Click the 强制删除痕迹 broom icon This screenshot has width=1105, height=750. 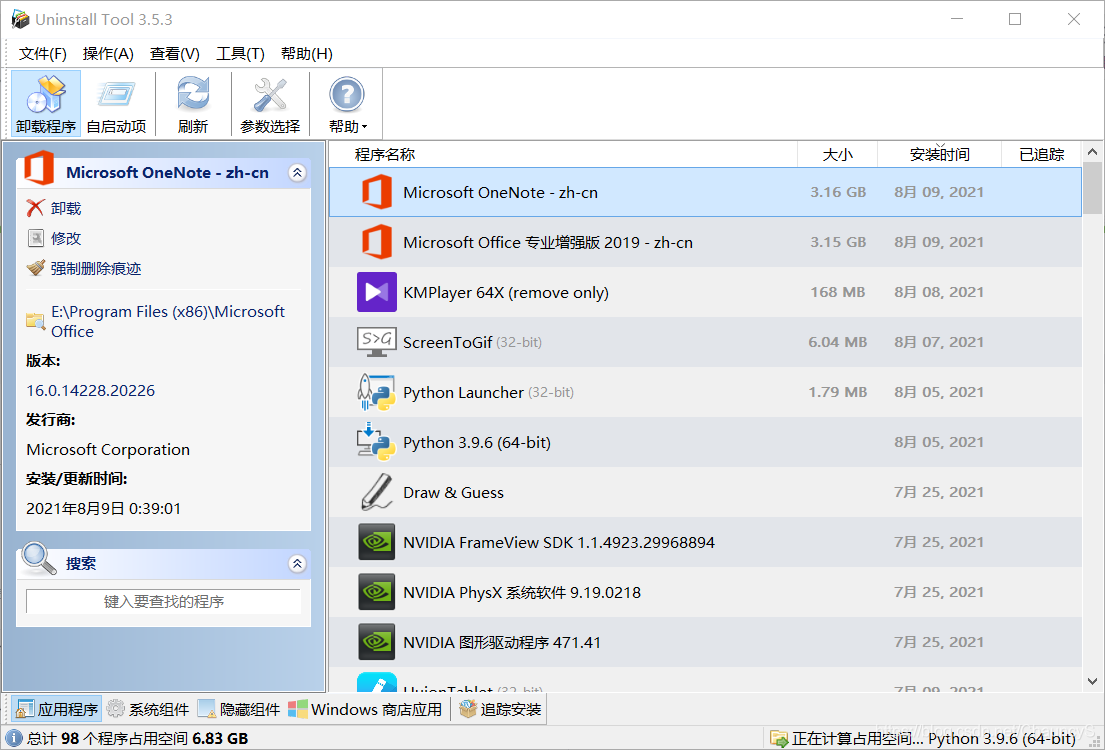[x=35, y=268]
